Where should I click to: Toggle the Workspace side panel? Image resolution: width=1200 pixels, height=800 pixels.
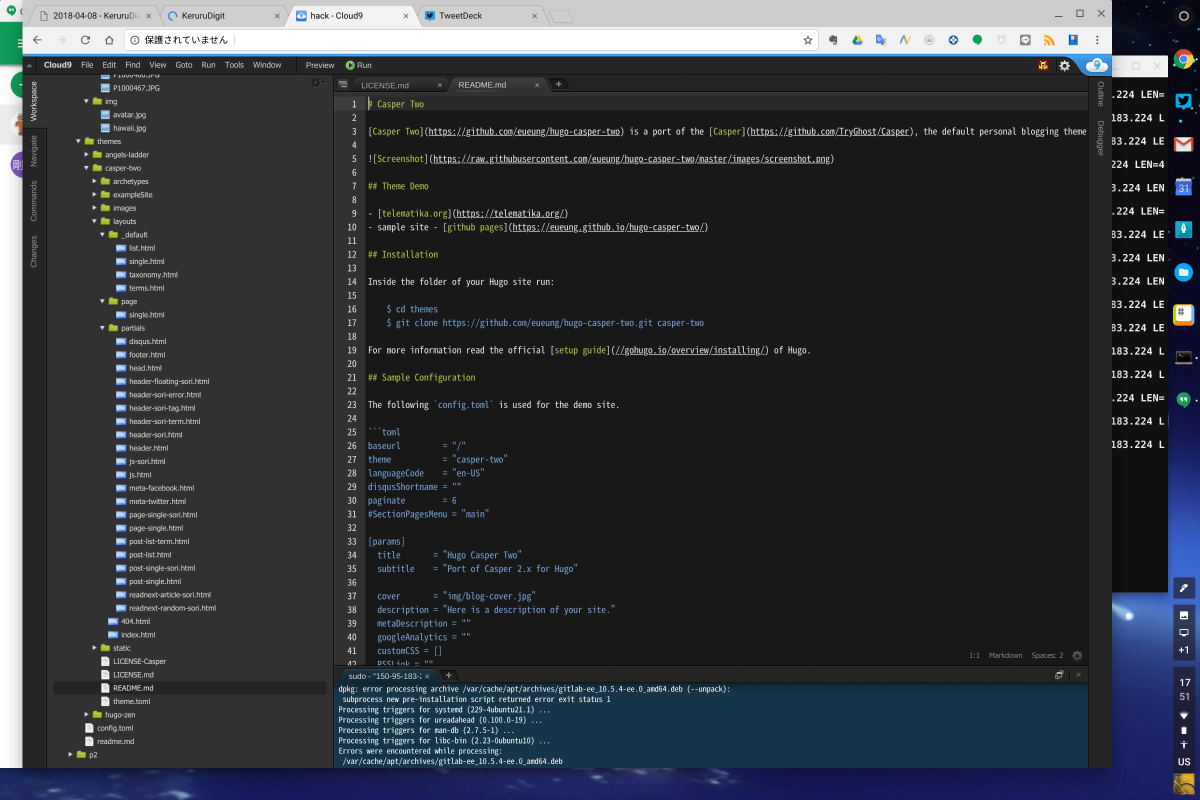coord(33,101)
